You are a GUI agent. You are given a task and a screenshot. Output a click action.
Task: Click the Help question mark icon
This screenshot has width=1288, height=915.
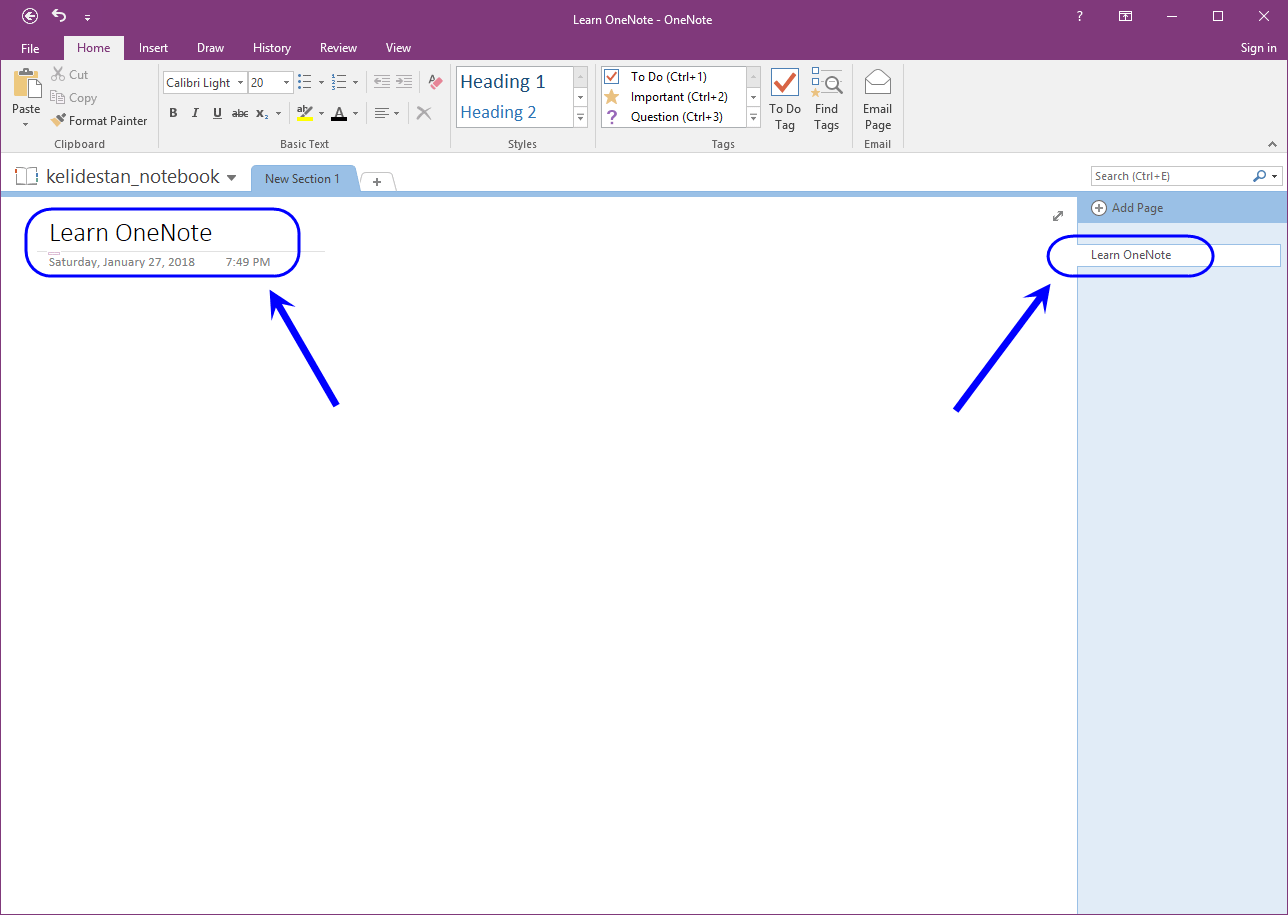(1079, 16)
